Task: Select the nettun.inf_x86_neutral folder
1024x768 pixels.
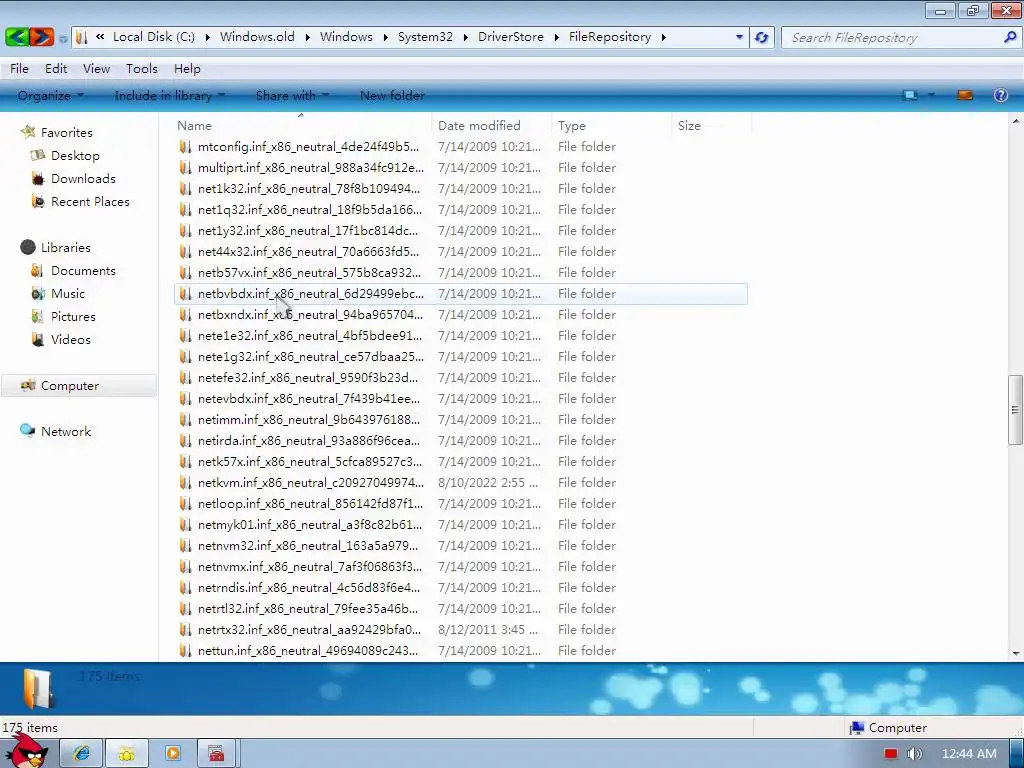Action: pyautogui.click(x=461, y=650)
